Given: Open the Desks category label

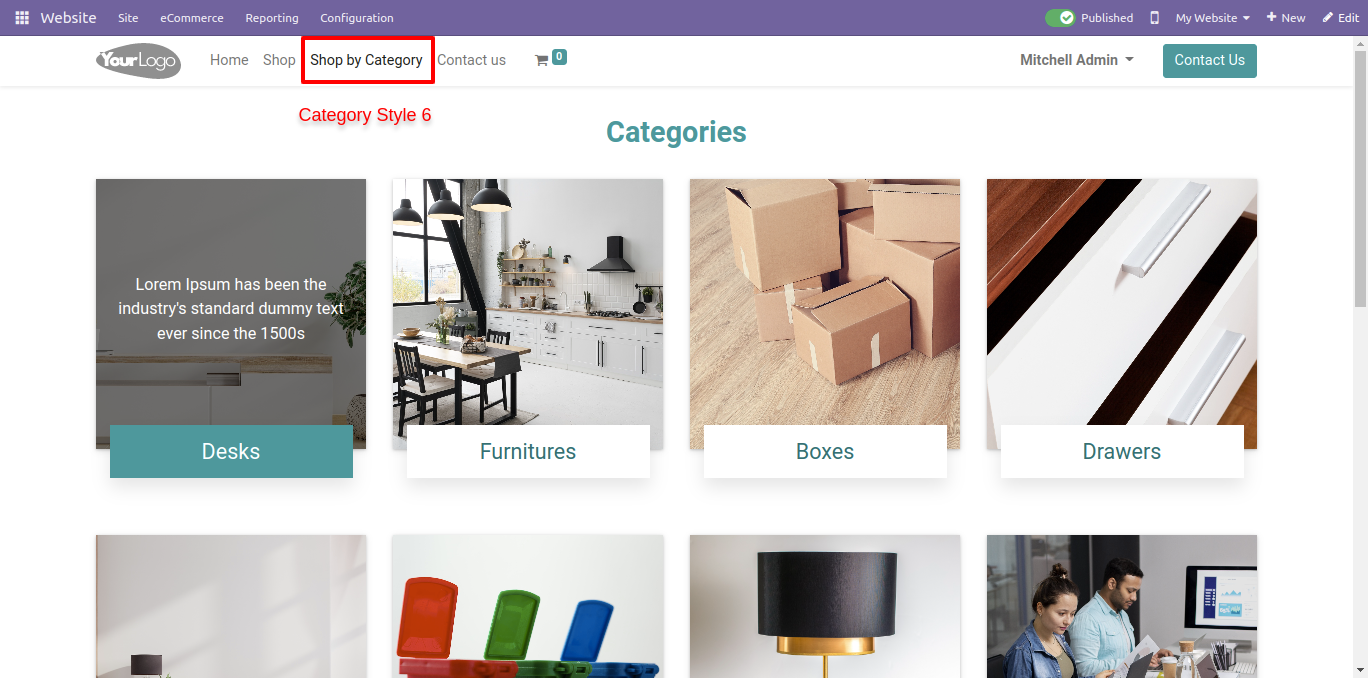Looking at the screenshot, I should click(231, 451).
